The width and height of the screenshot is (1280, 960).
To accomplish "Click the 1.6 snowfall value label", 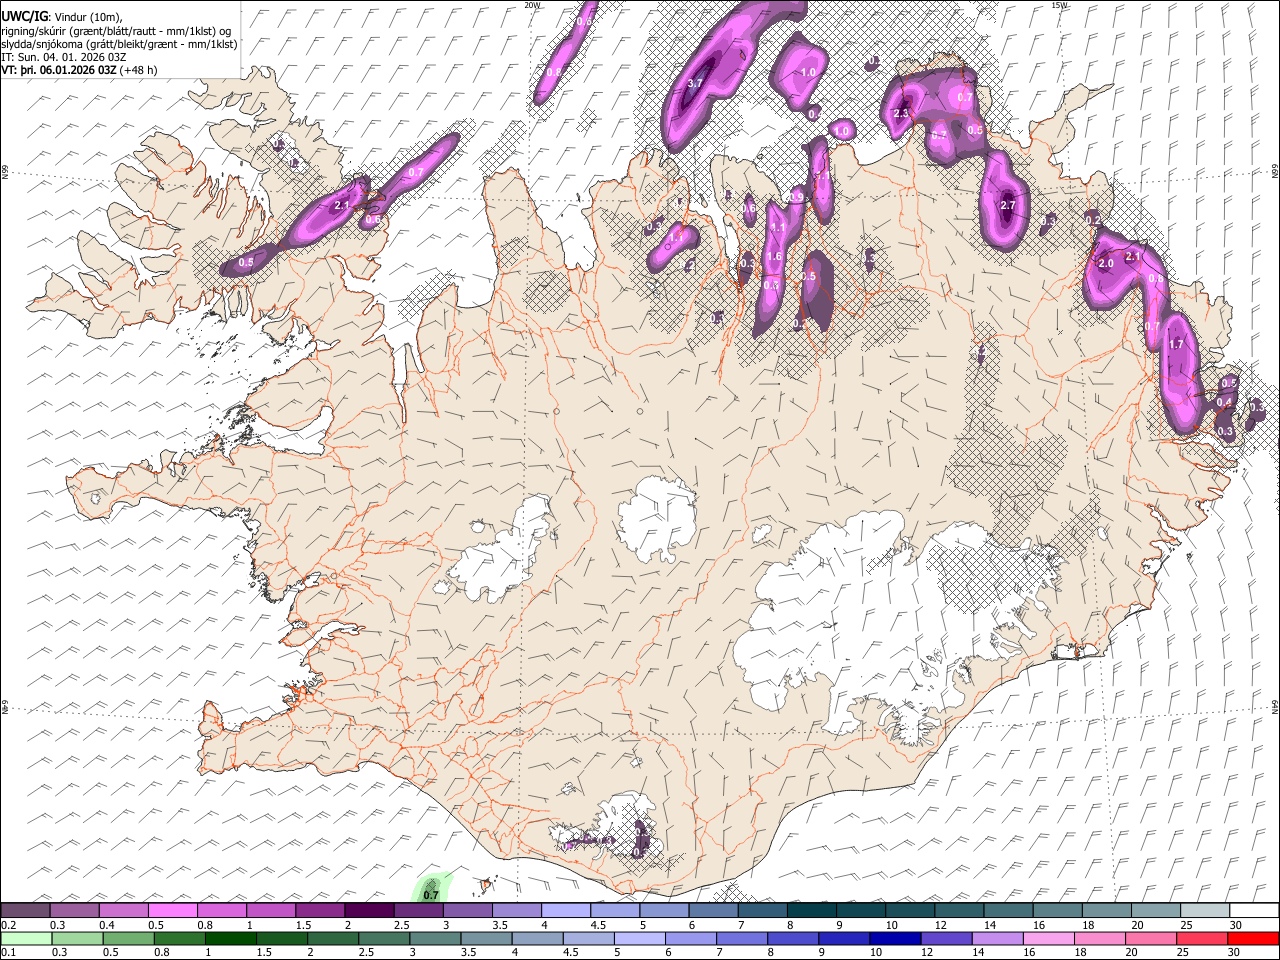I will tap(773, 257).
